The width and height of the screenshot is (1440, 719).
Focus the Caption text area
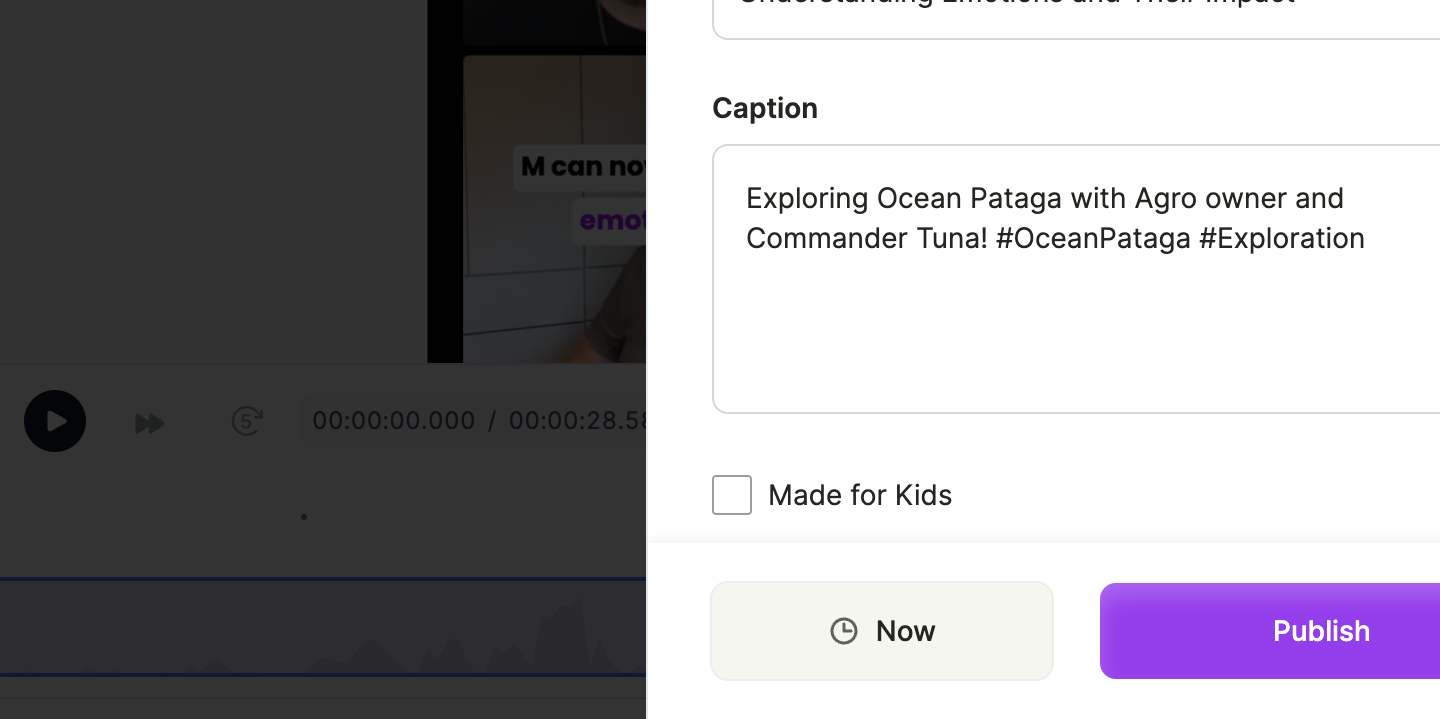pyautogui.click(x=1076, y=279)
